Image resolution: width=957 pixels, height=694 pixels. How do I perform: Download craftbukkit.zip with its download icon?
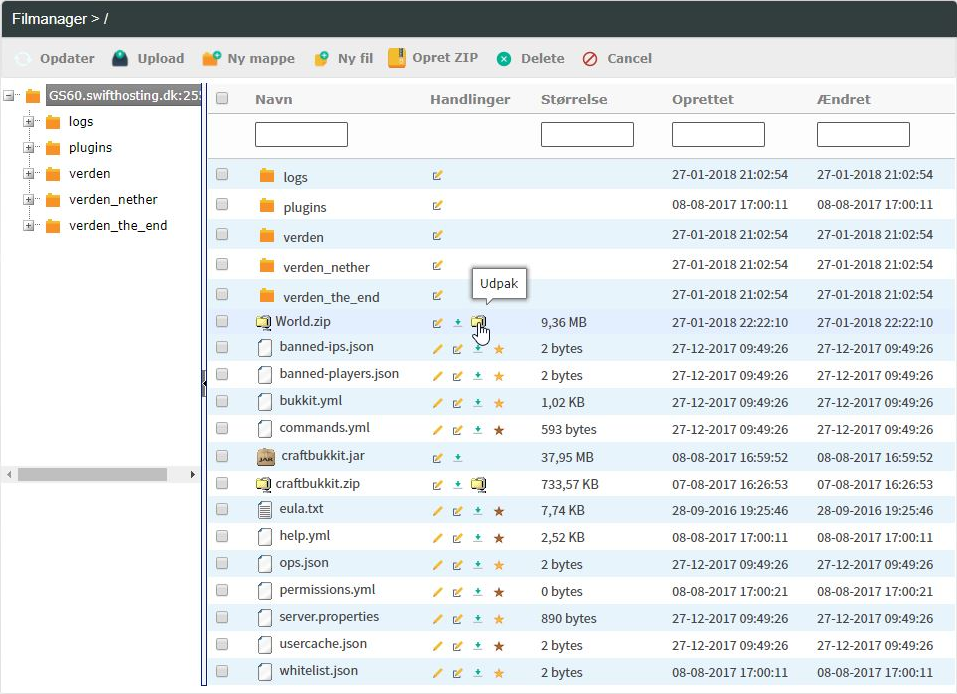pyautogui.click(x=458, y=485)
